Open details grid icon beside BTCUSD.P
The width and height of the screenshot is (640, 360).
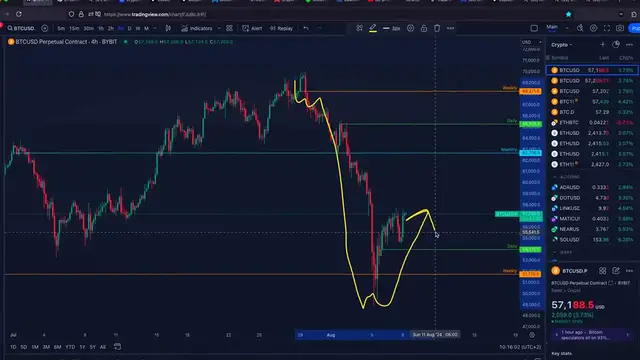click(602, 271)
